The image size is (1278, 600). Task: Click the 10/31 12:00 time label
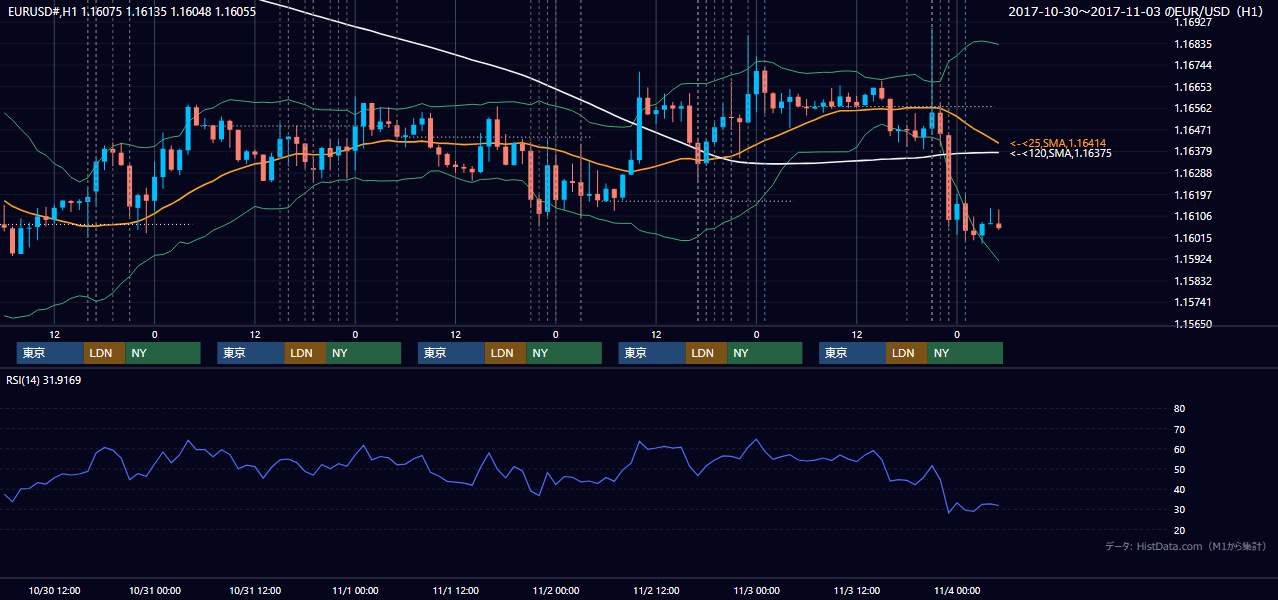[x=255, y=590]
